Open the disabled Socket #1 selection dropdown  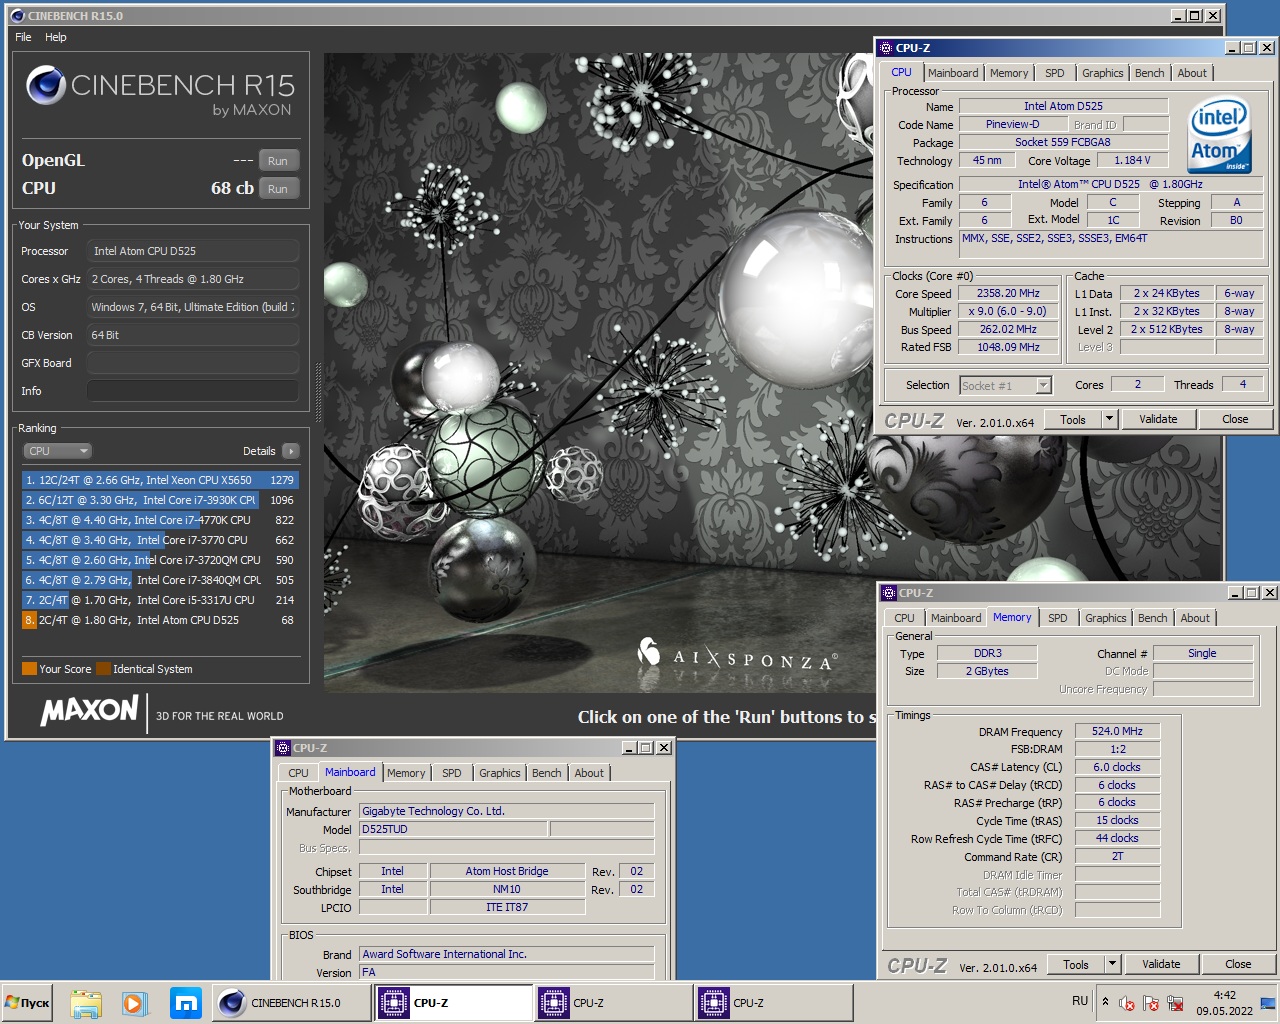pos(1005,386)
